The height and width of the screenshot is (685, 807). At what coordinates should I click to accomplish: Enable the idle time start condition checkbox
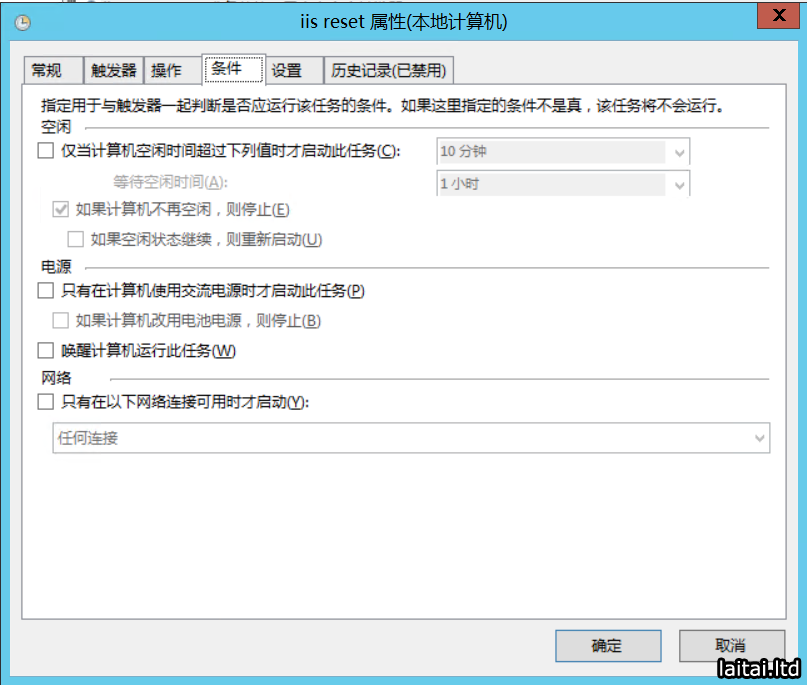44,151
